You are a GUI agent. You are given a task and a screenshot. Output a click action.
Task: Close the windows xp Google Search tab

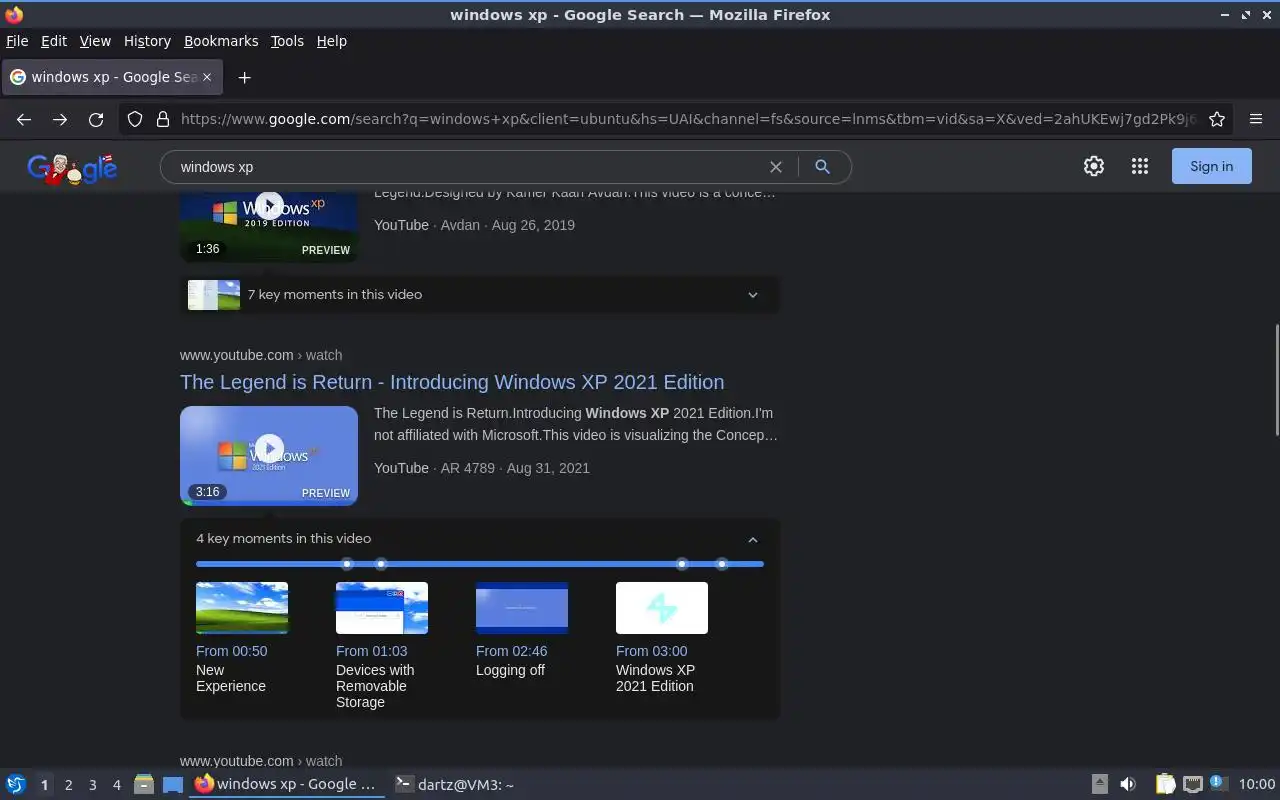tap(207, 77)
